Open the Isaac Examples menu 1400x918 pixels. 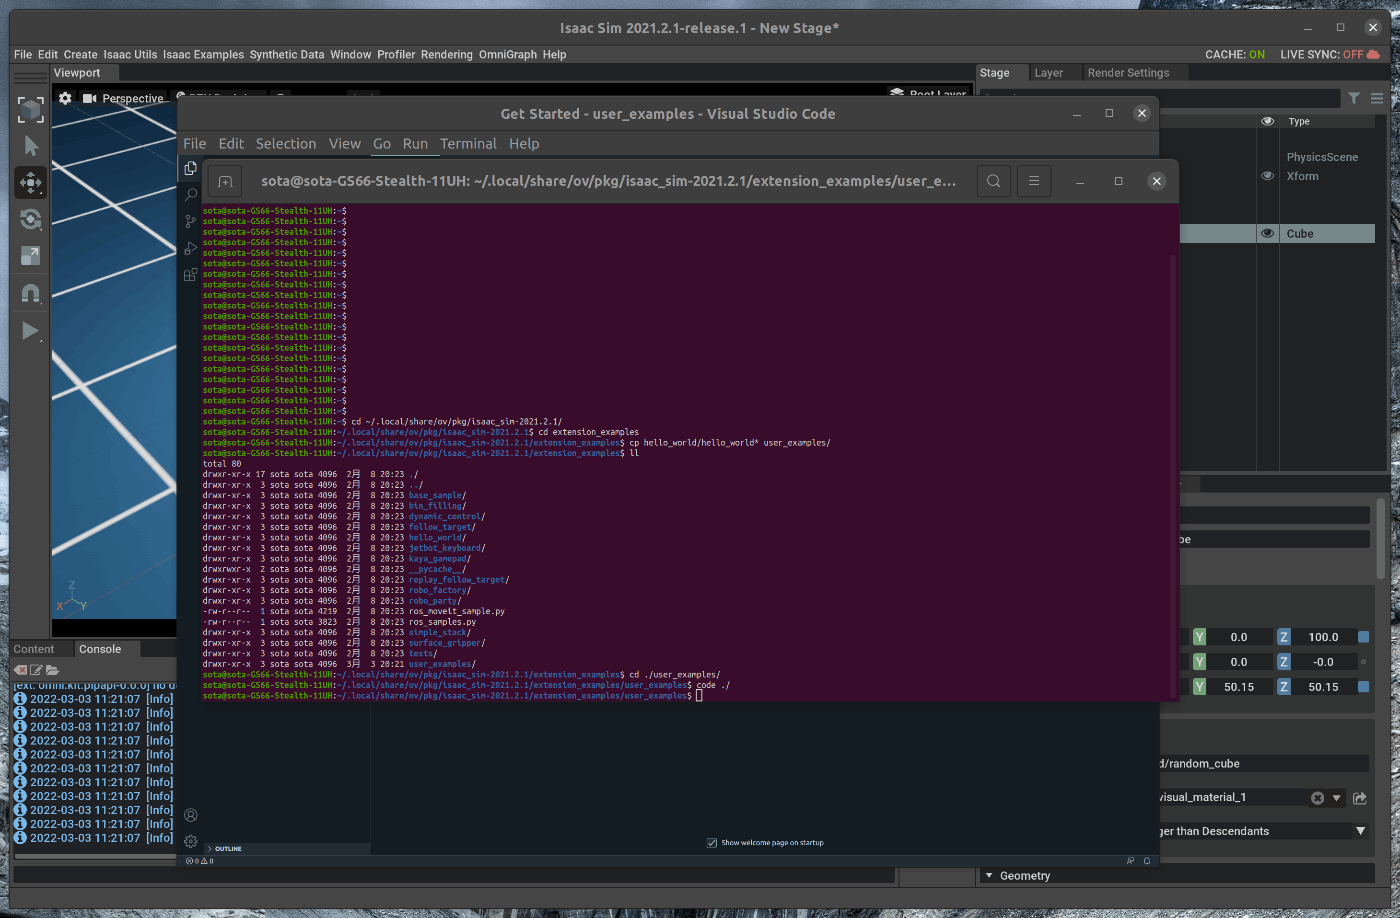pos(203,55)
